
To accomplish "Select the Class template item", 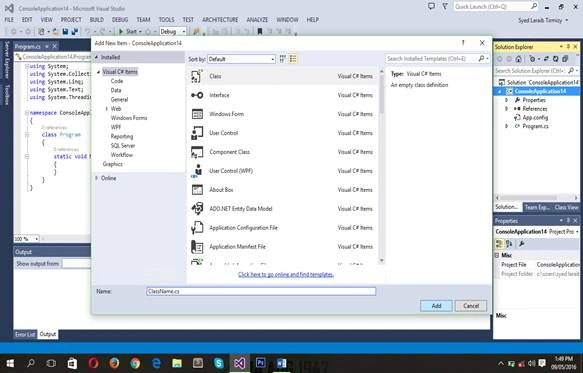I will point(283,76).
